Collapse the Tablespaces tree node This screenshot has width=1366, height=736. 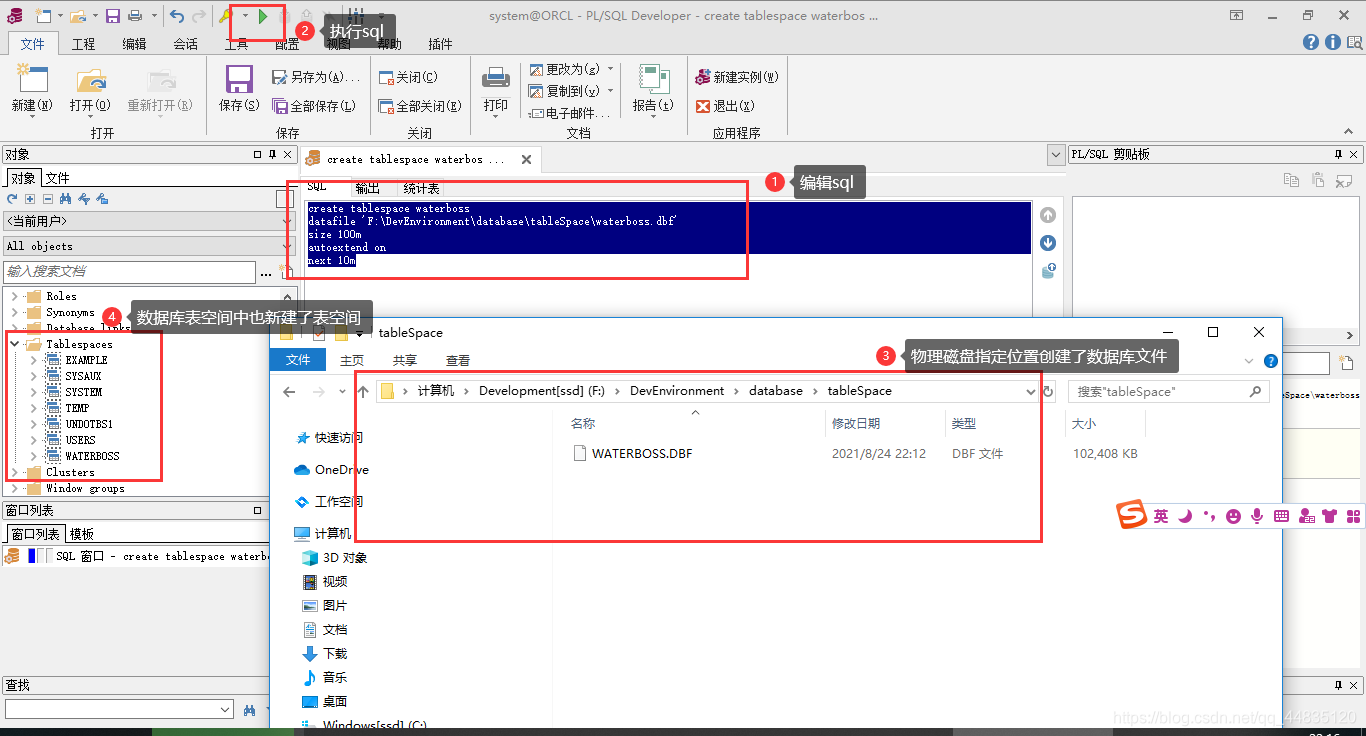click(15, 344)
